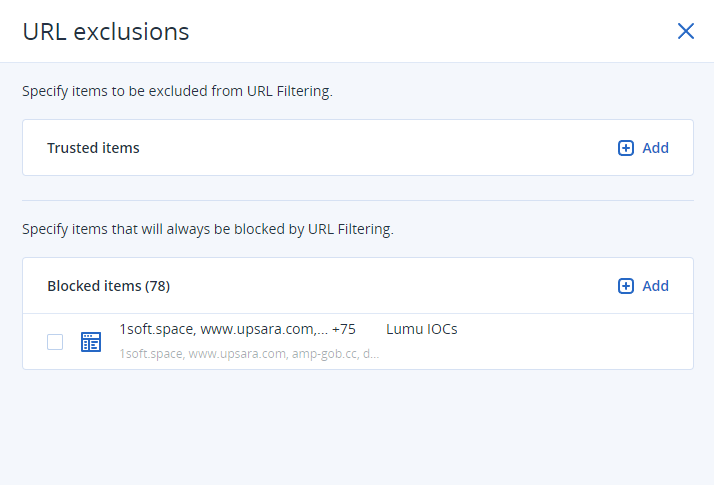Click the plus icon for Trusted items
This screenshot has height=485, width=714.
pyautogui.click(x=626, y=148)
